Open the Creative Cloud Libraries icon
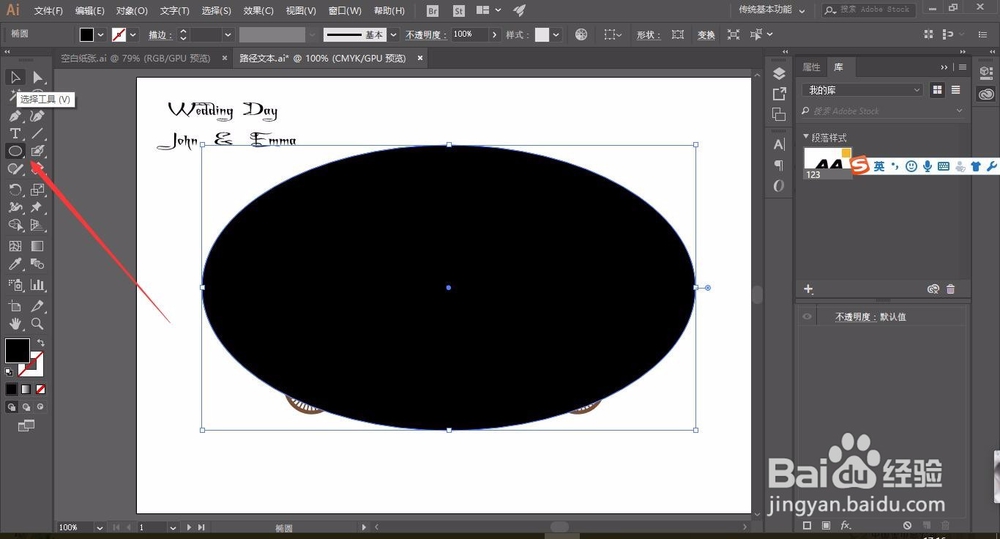Viewport: 1000px width, 539px height. 987,94
